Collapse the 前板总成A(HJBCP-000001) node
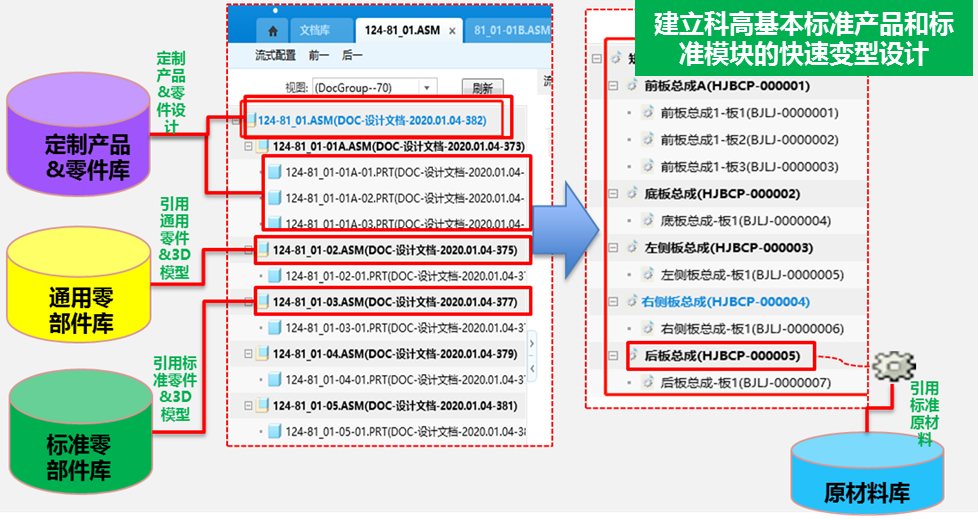 [x=613, y=85]
